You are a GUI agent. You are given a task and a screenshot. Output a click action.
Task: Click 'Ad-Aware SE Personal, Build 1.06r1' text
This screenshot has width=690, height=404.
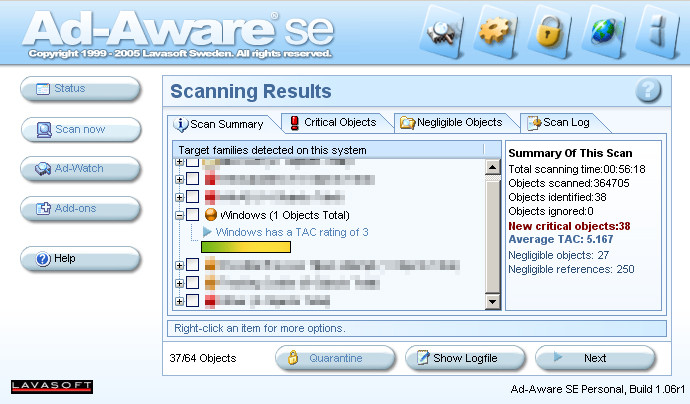coord(598,389)
